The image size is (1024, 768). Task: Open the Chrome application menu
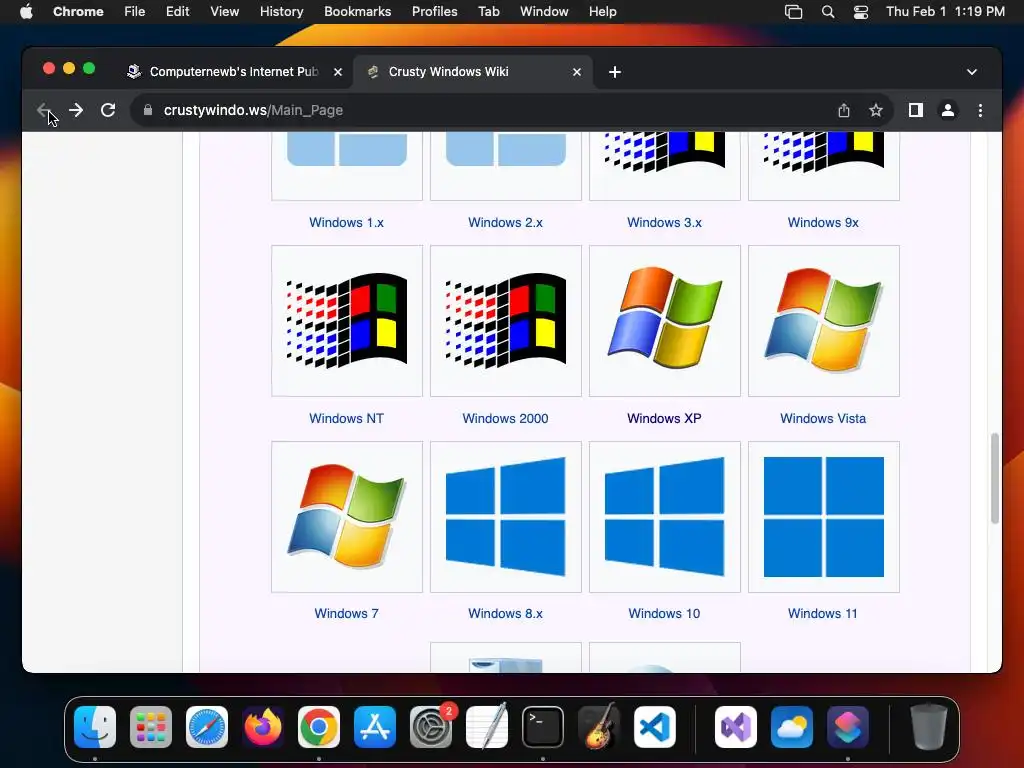(x=78, y=12)
